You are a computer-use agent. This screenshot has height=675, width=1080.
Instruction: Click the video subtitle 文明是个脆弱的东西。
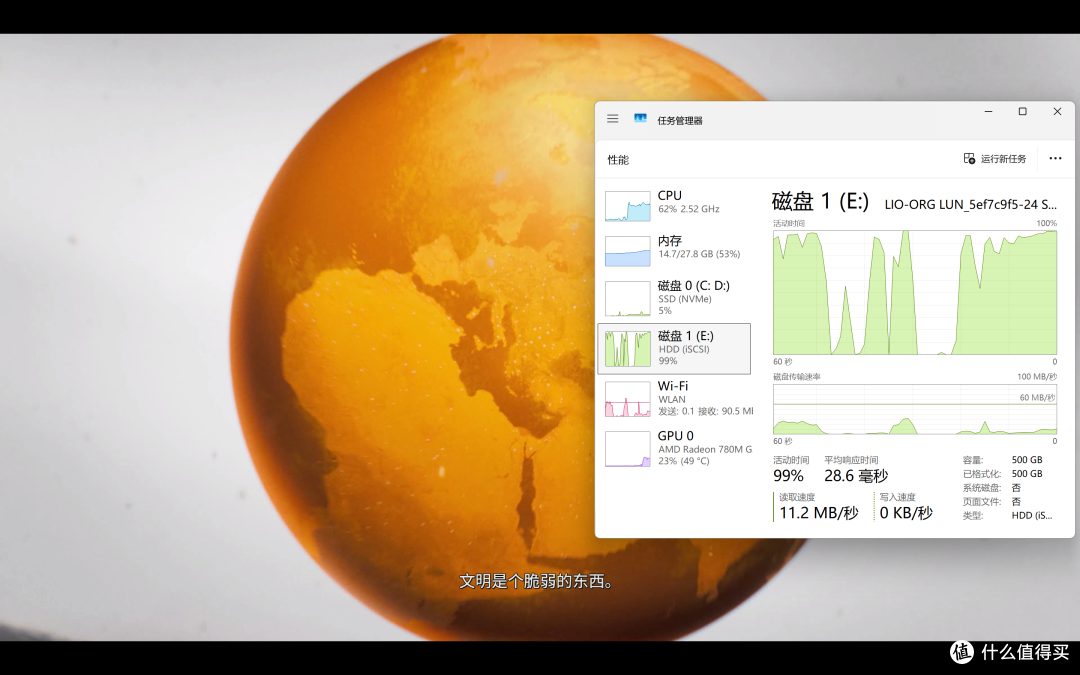[x=537, y=581]
